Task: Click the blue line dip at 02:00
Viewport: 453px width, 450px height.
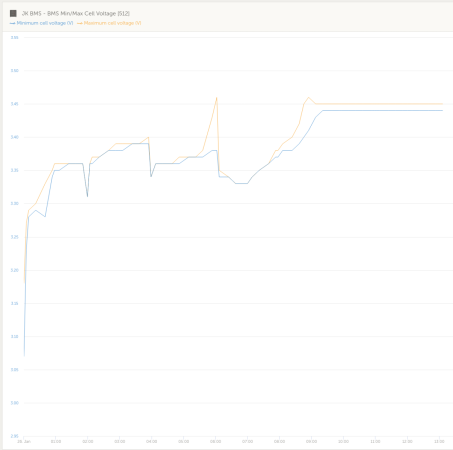Action: tap(87, 196)
